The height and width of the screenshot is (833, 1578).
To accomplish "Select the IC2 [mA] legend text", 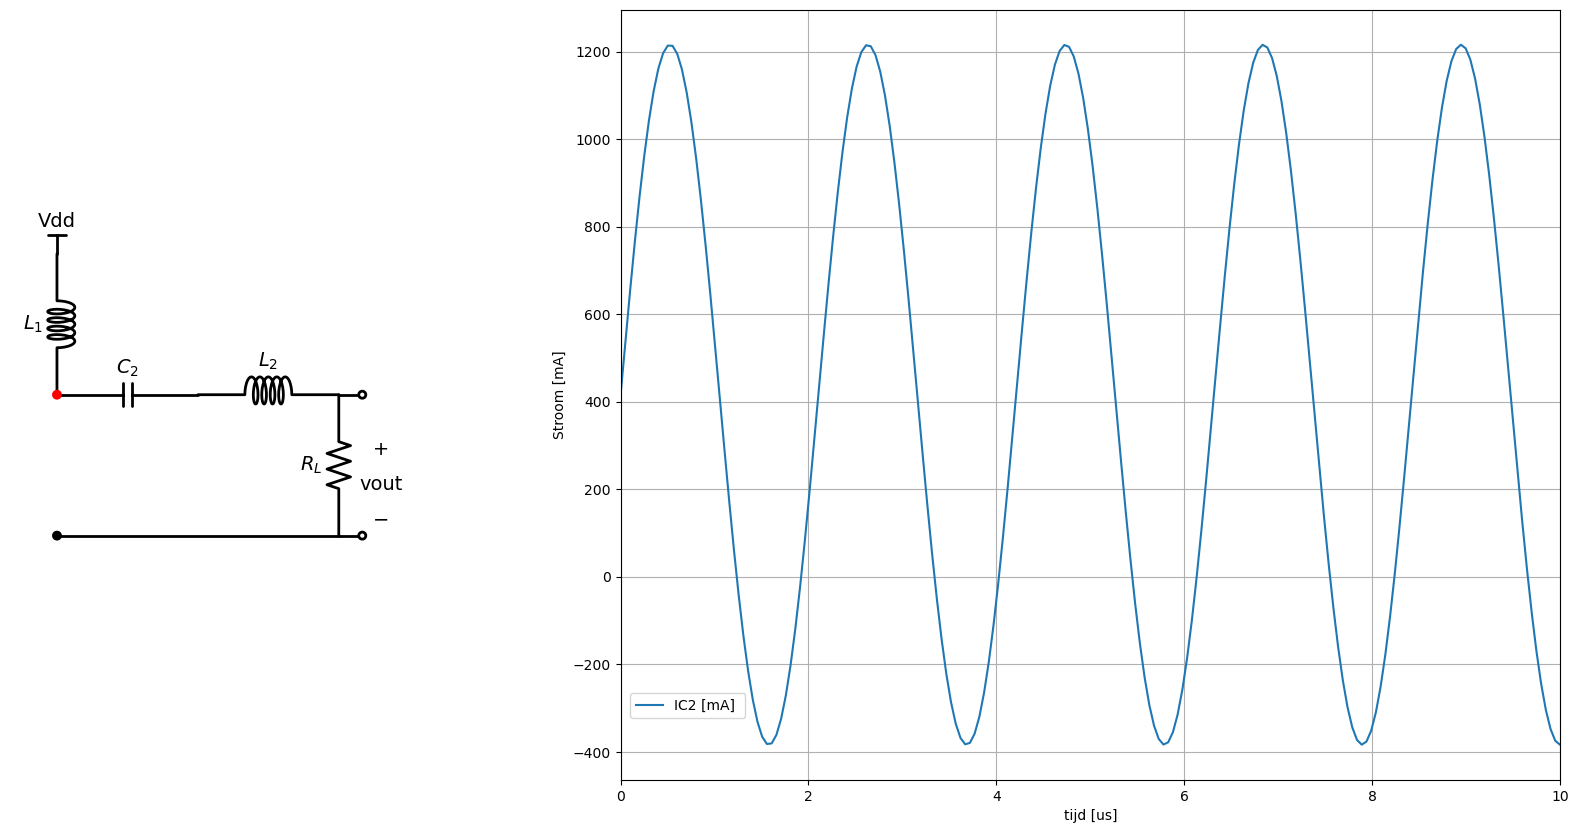I will tap(704, 706).
